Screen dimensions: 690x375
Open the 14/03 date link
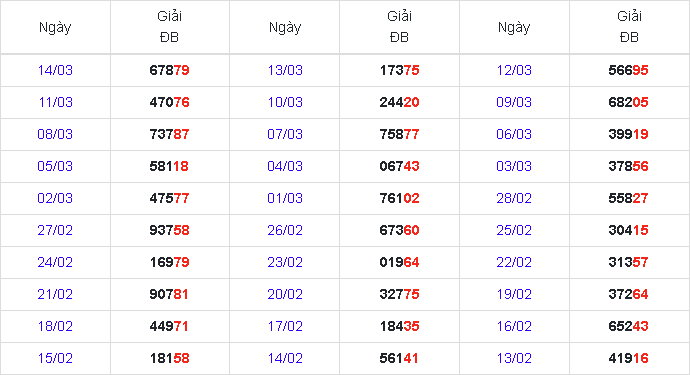55,70
